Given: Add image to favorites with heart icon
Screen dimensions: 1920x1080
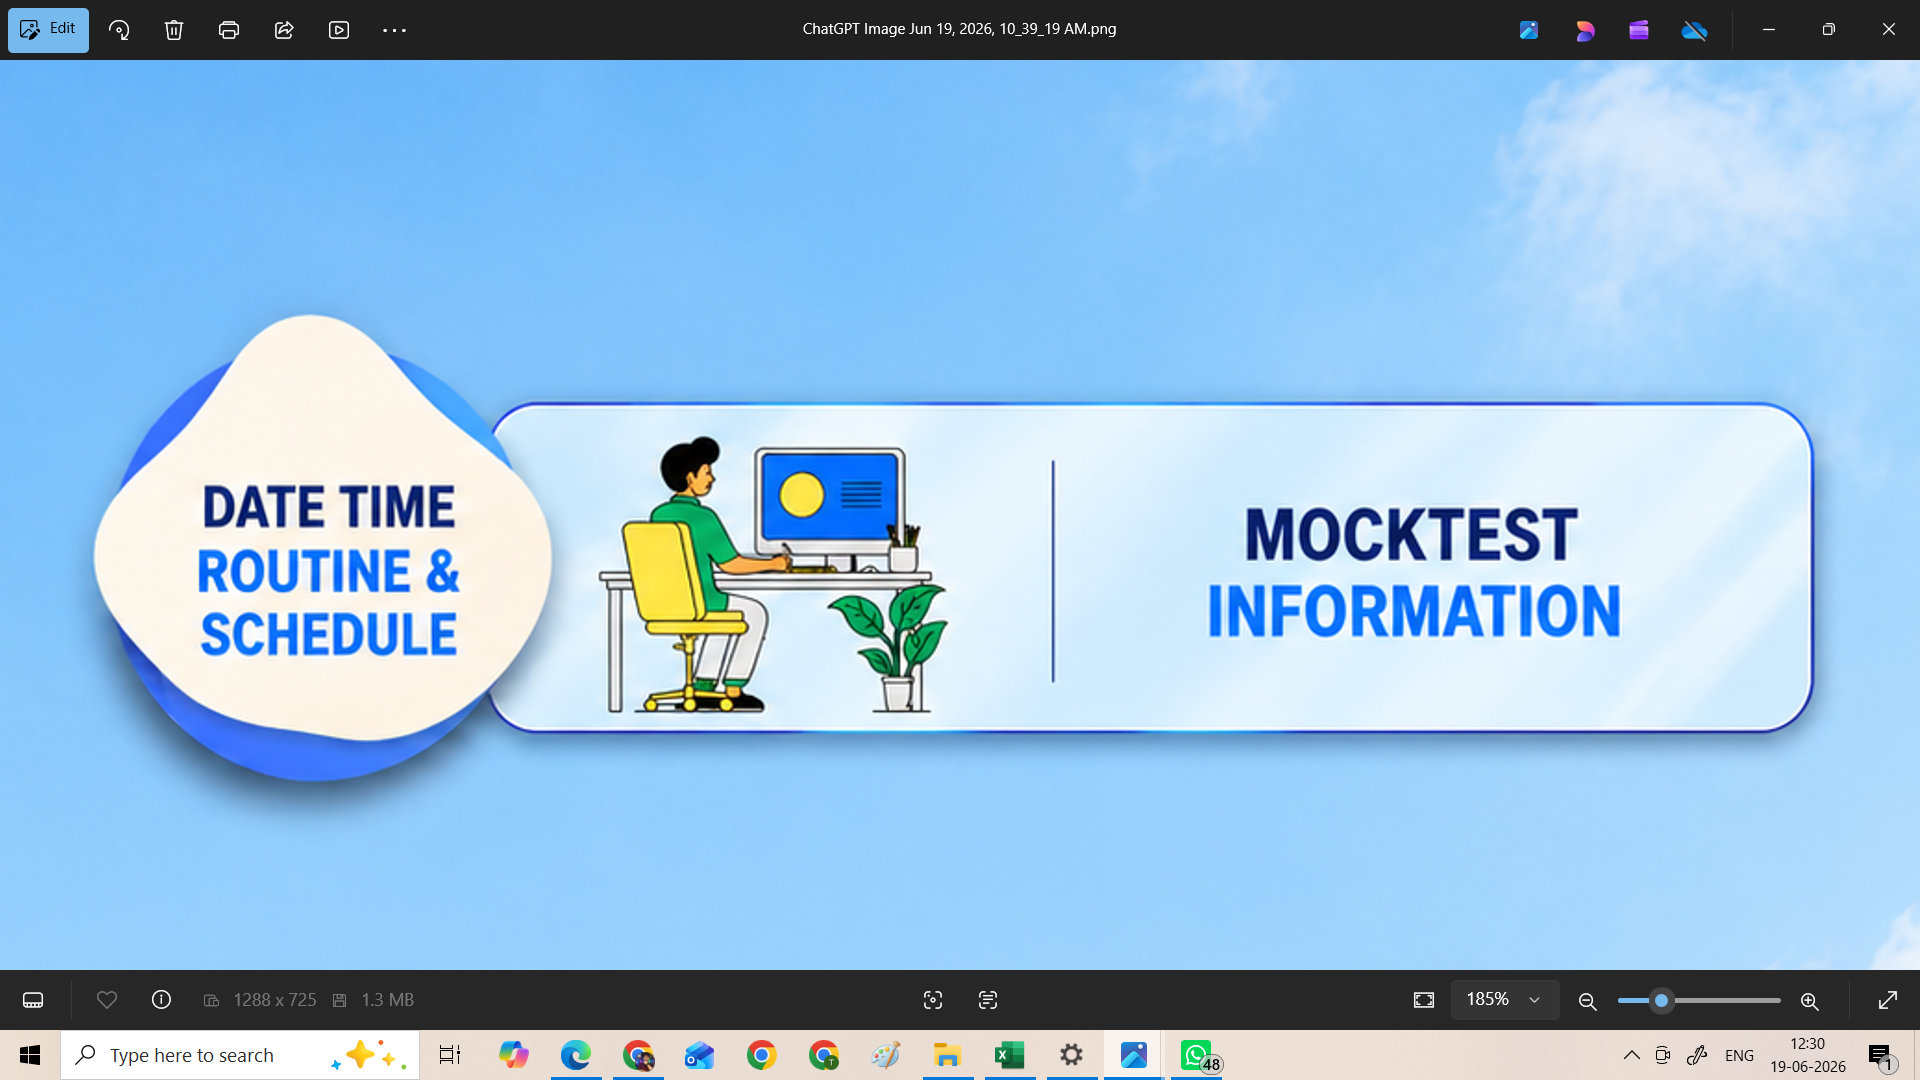Looking at the screenshot, I should pyautogui.click(x=107, y=1000).
